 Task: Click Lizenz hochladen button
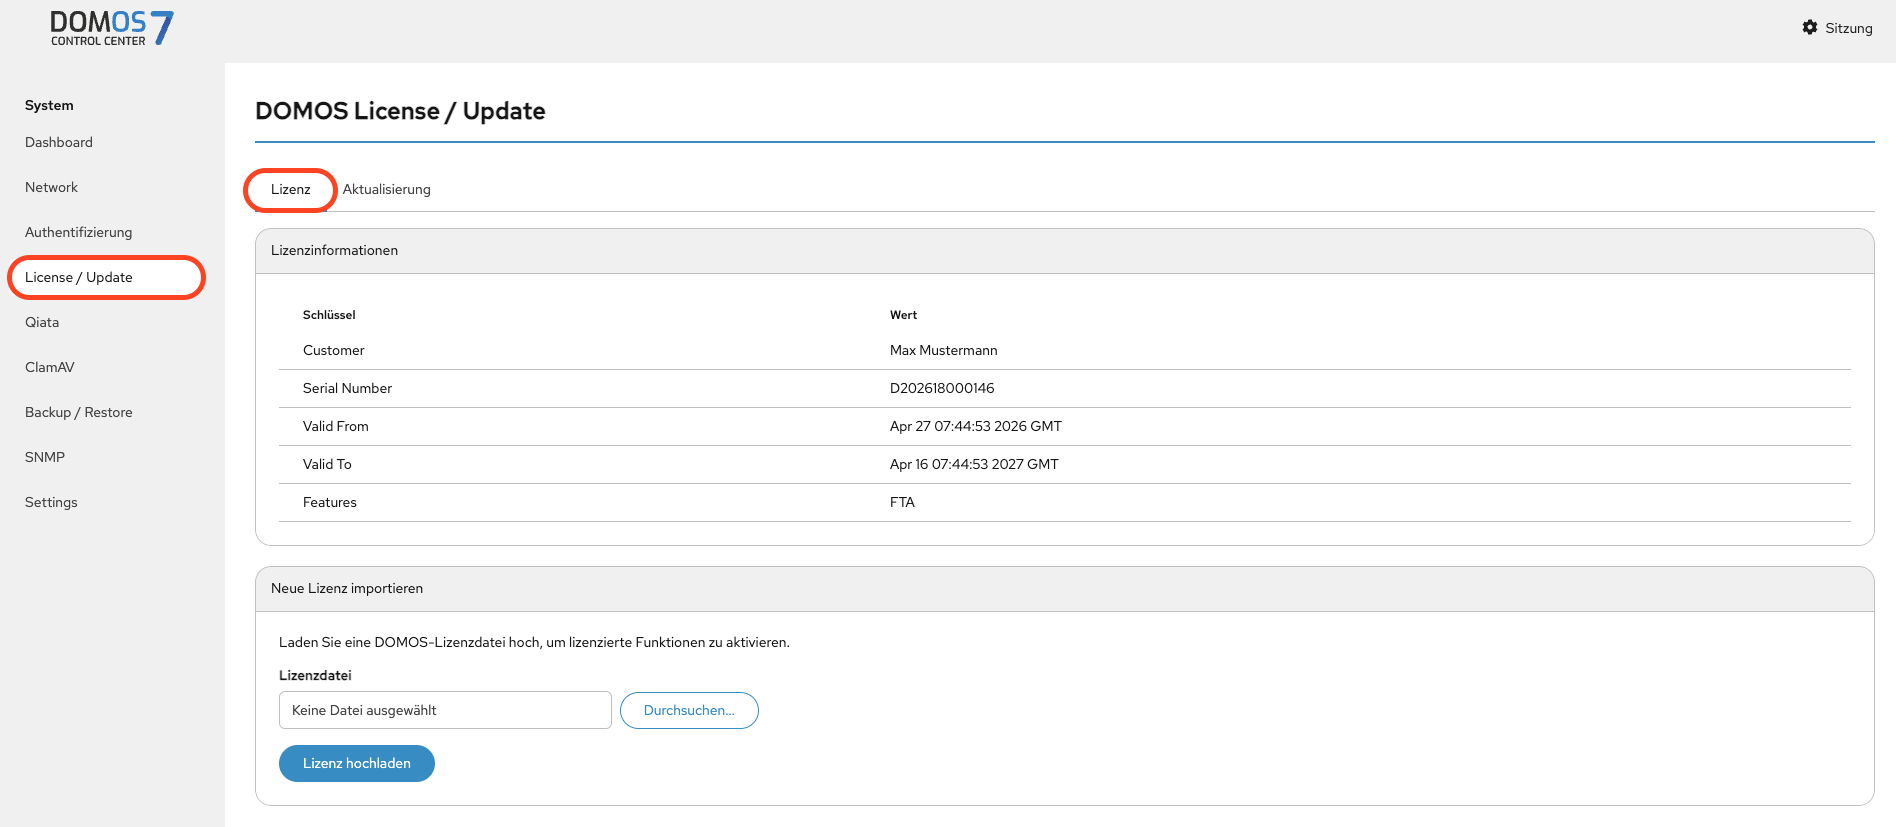(356, 763)
